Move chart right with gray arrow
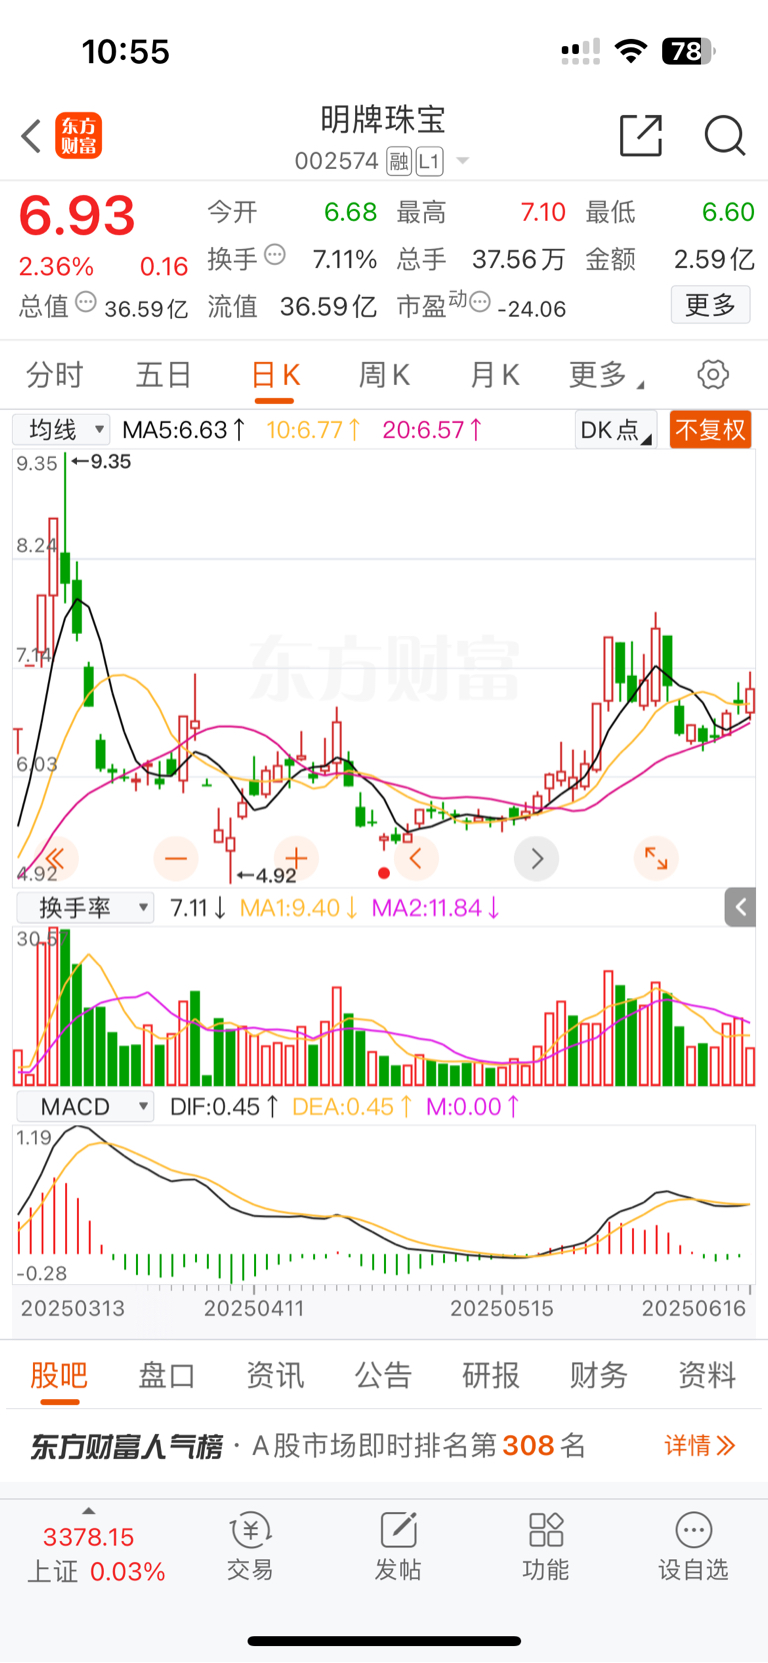768x1663 pixels. click(537, 858)
